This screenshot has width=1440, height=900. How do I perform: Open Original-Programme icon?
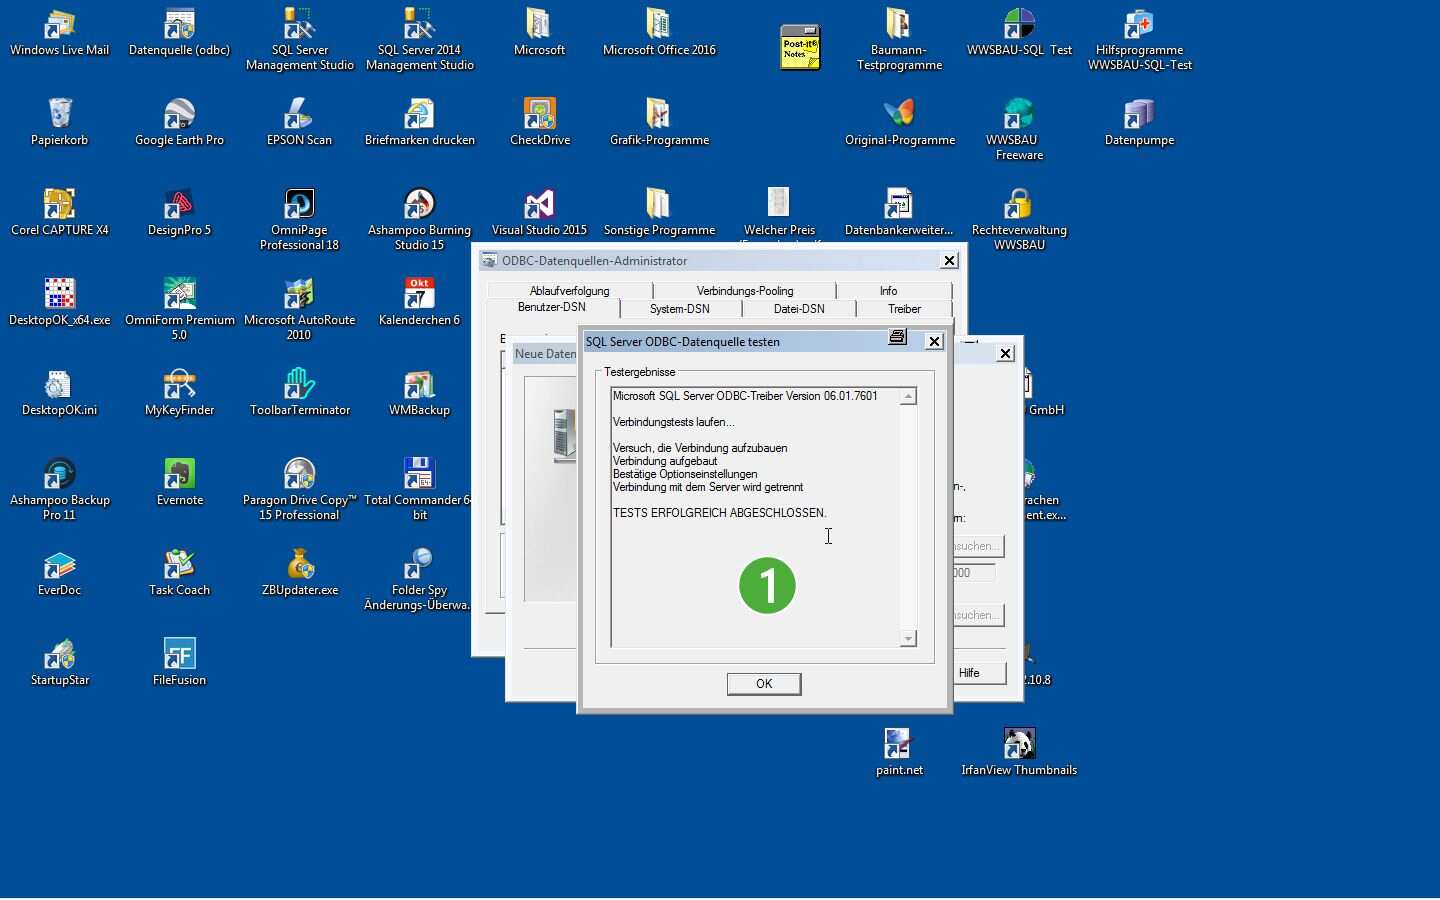900,123
